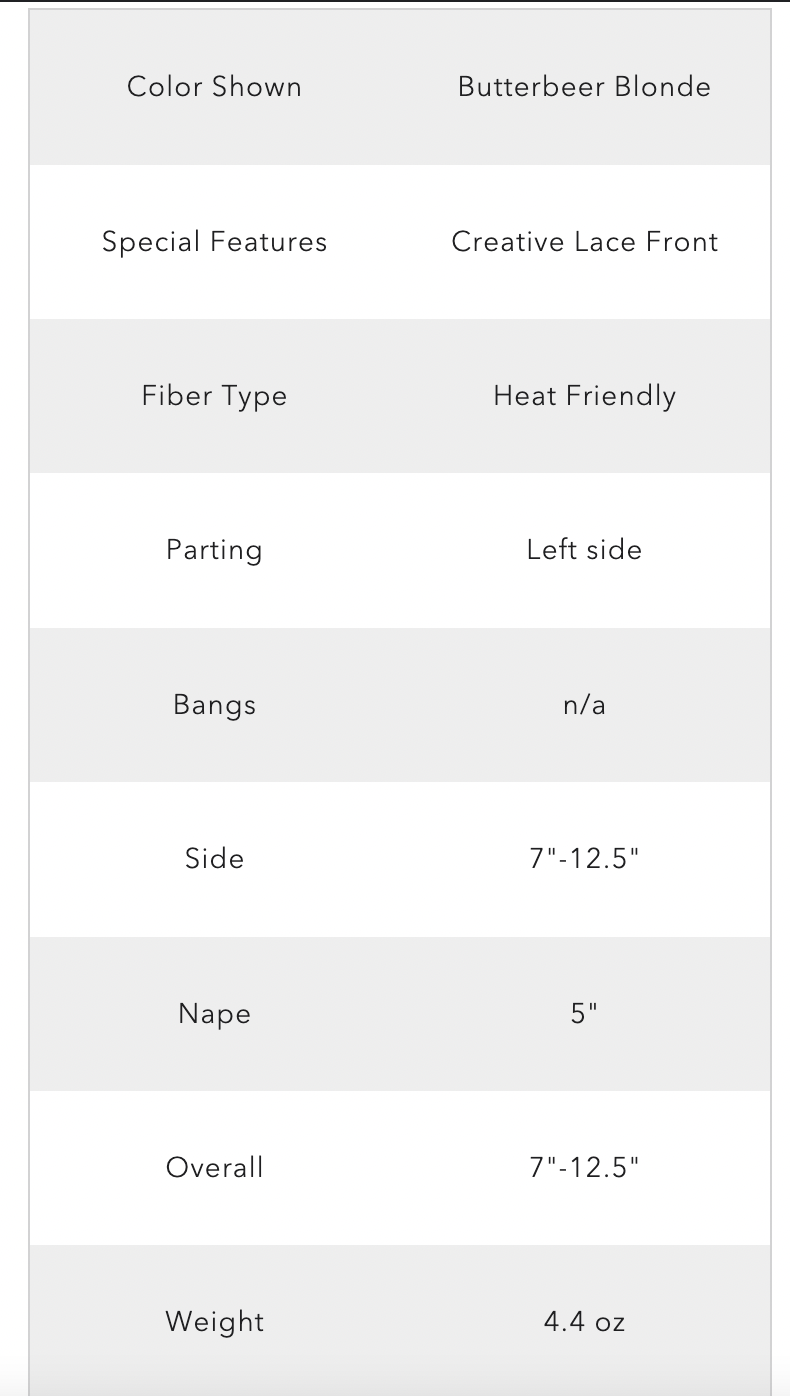Click the Color Shown label

[x=214, y=87]
